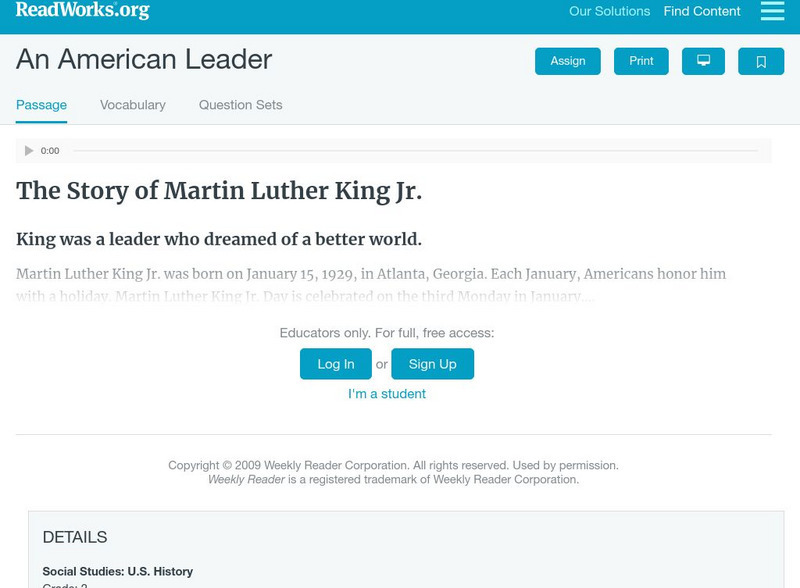Open the hamburger menu icon
The image size is (800, 588).
point(772,11)
